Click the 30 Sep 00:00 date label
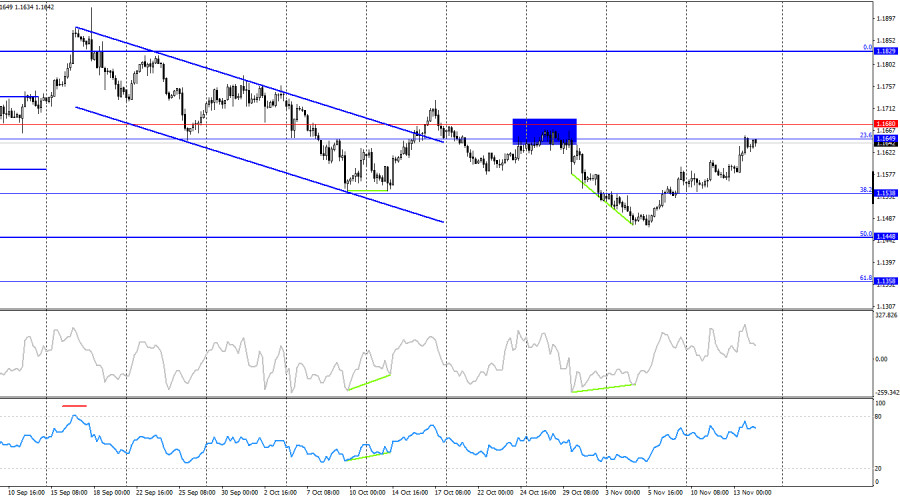Image resolution: width=900 pixels, height=500 pixels. [240, 493]
